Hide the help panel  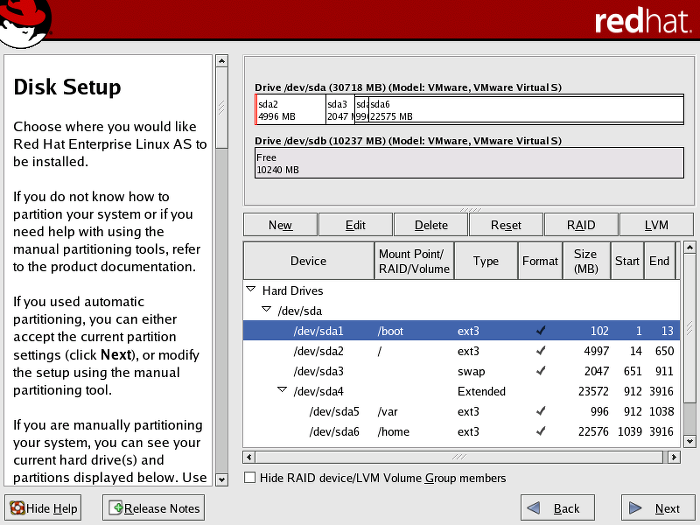[43, 508]
